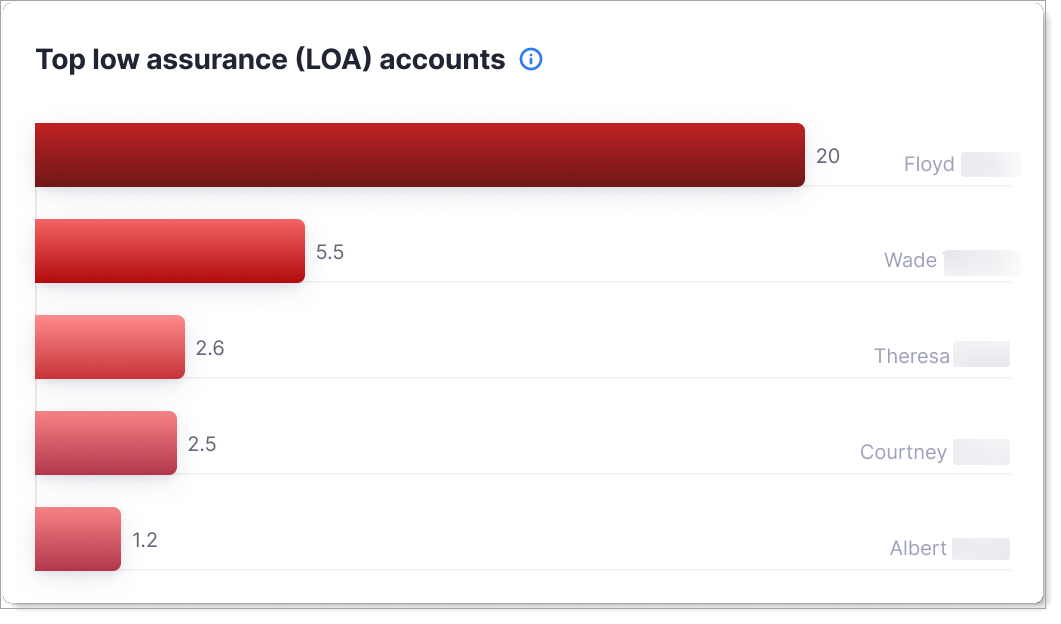Click Courtney's bar segment
This screenshot has height=624, width=1061.
(x=106, y=443)
